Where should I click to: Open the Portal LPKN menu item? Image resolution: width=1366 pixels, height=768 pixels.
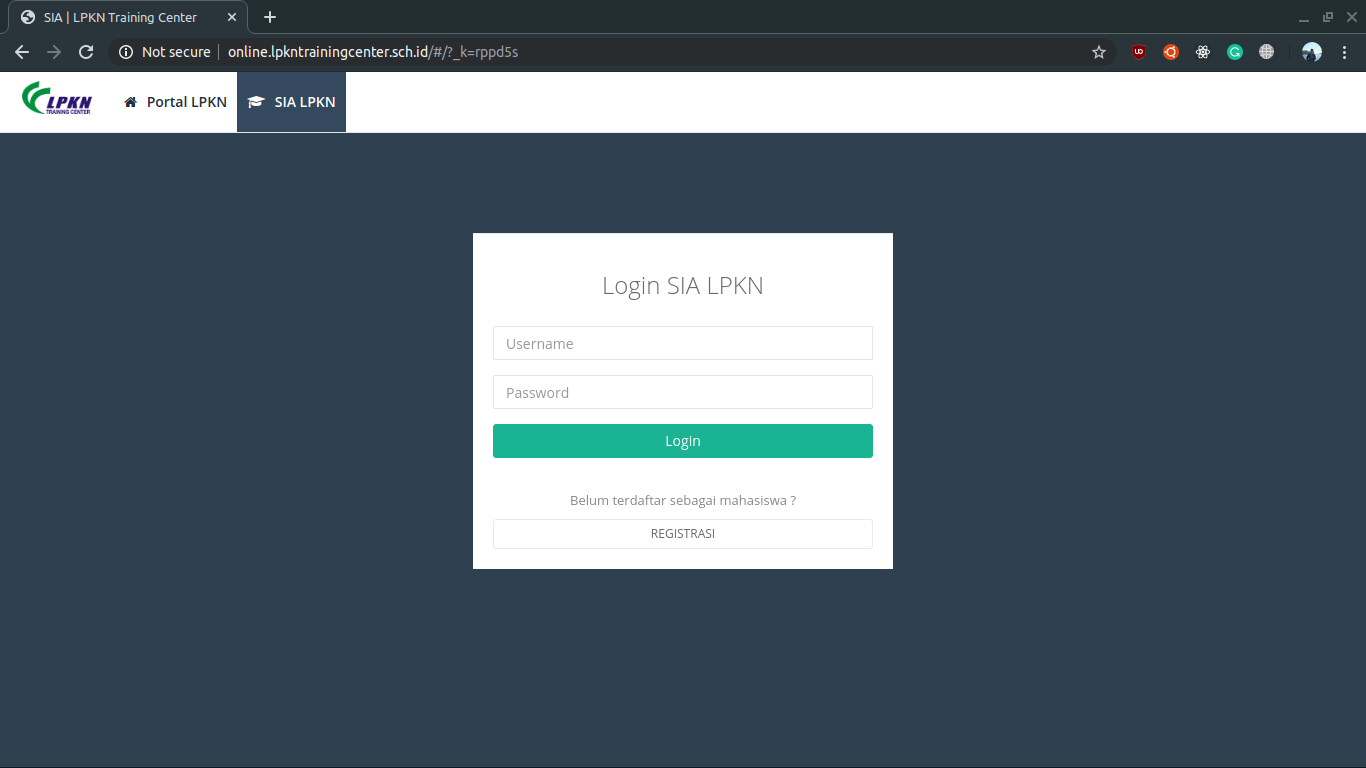(175, 102)
